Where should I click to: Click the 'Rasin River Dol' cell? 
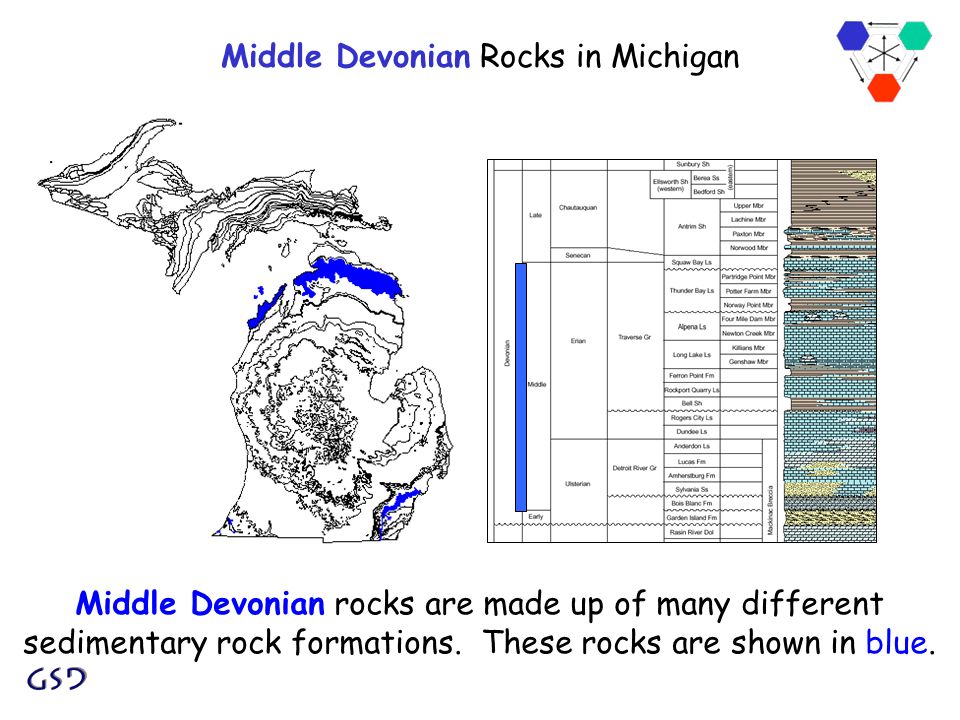[692, 533]
